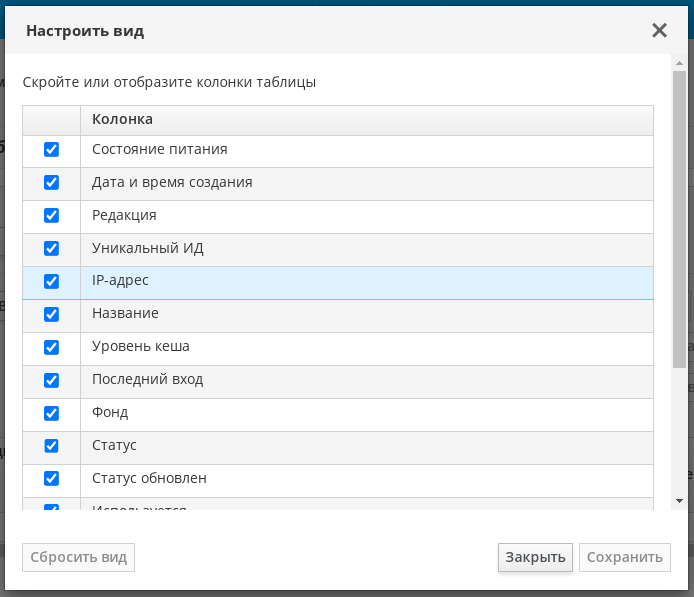Click the vertical scrollbar thumb
This screenshot has height=597, width=694.
point(679,220)
